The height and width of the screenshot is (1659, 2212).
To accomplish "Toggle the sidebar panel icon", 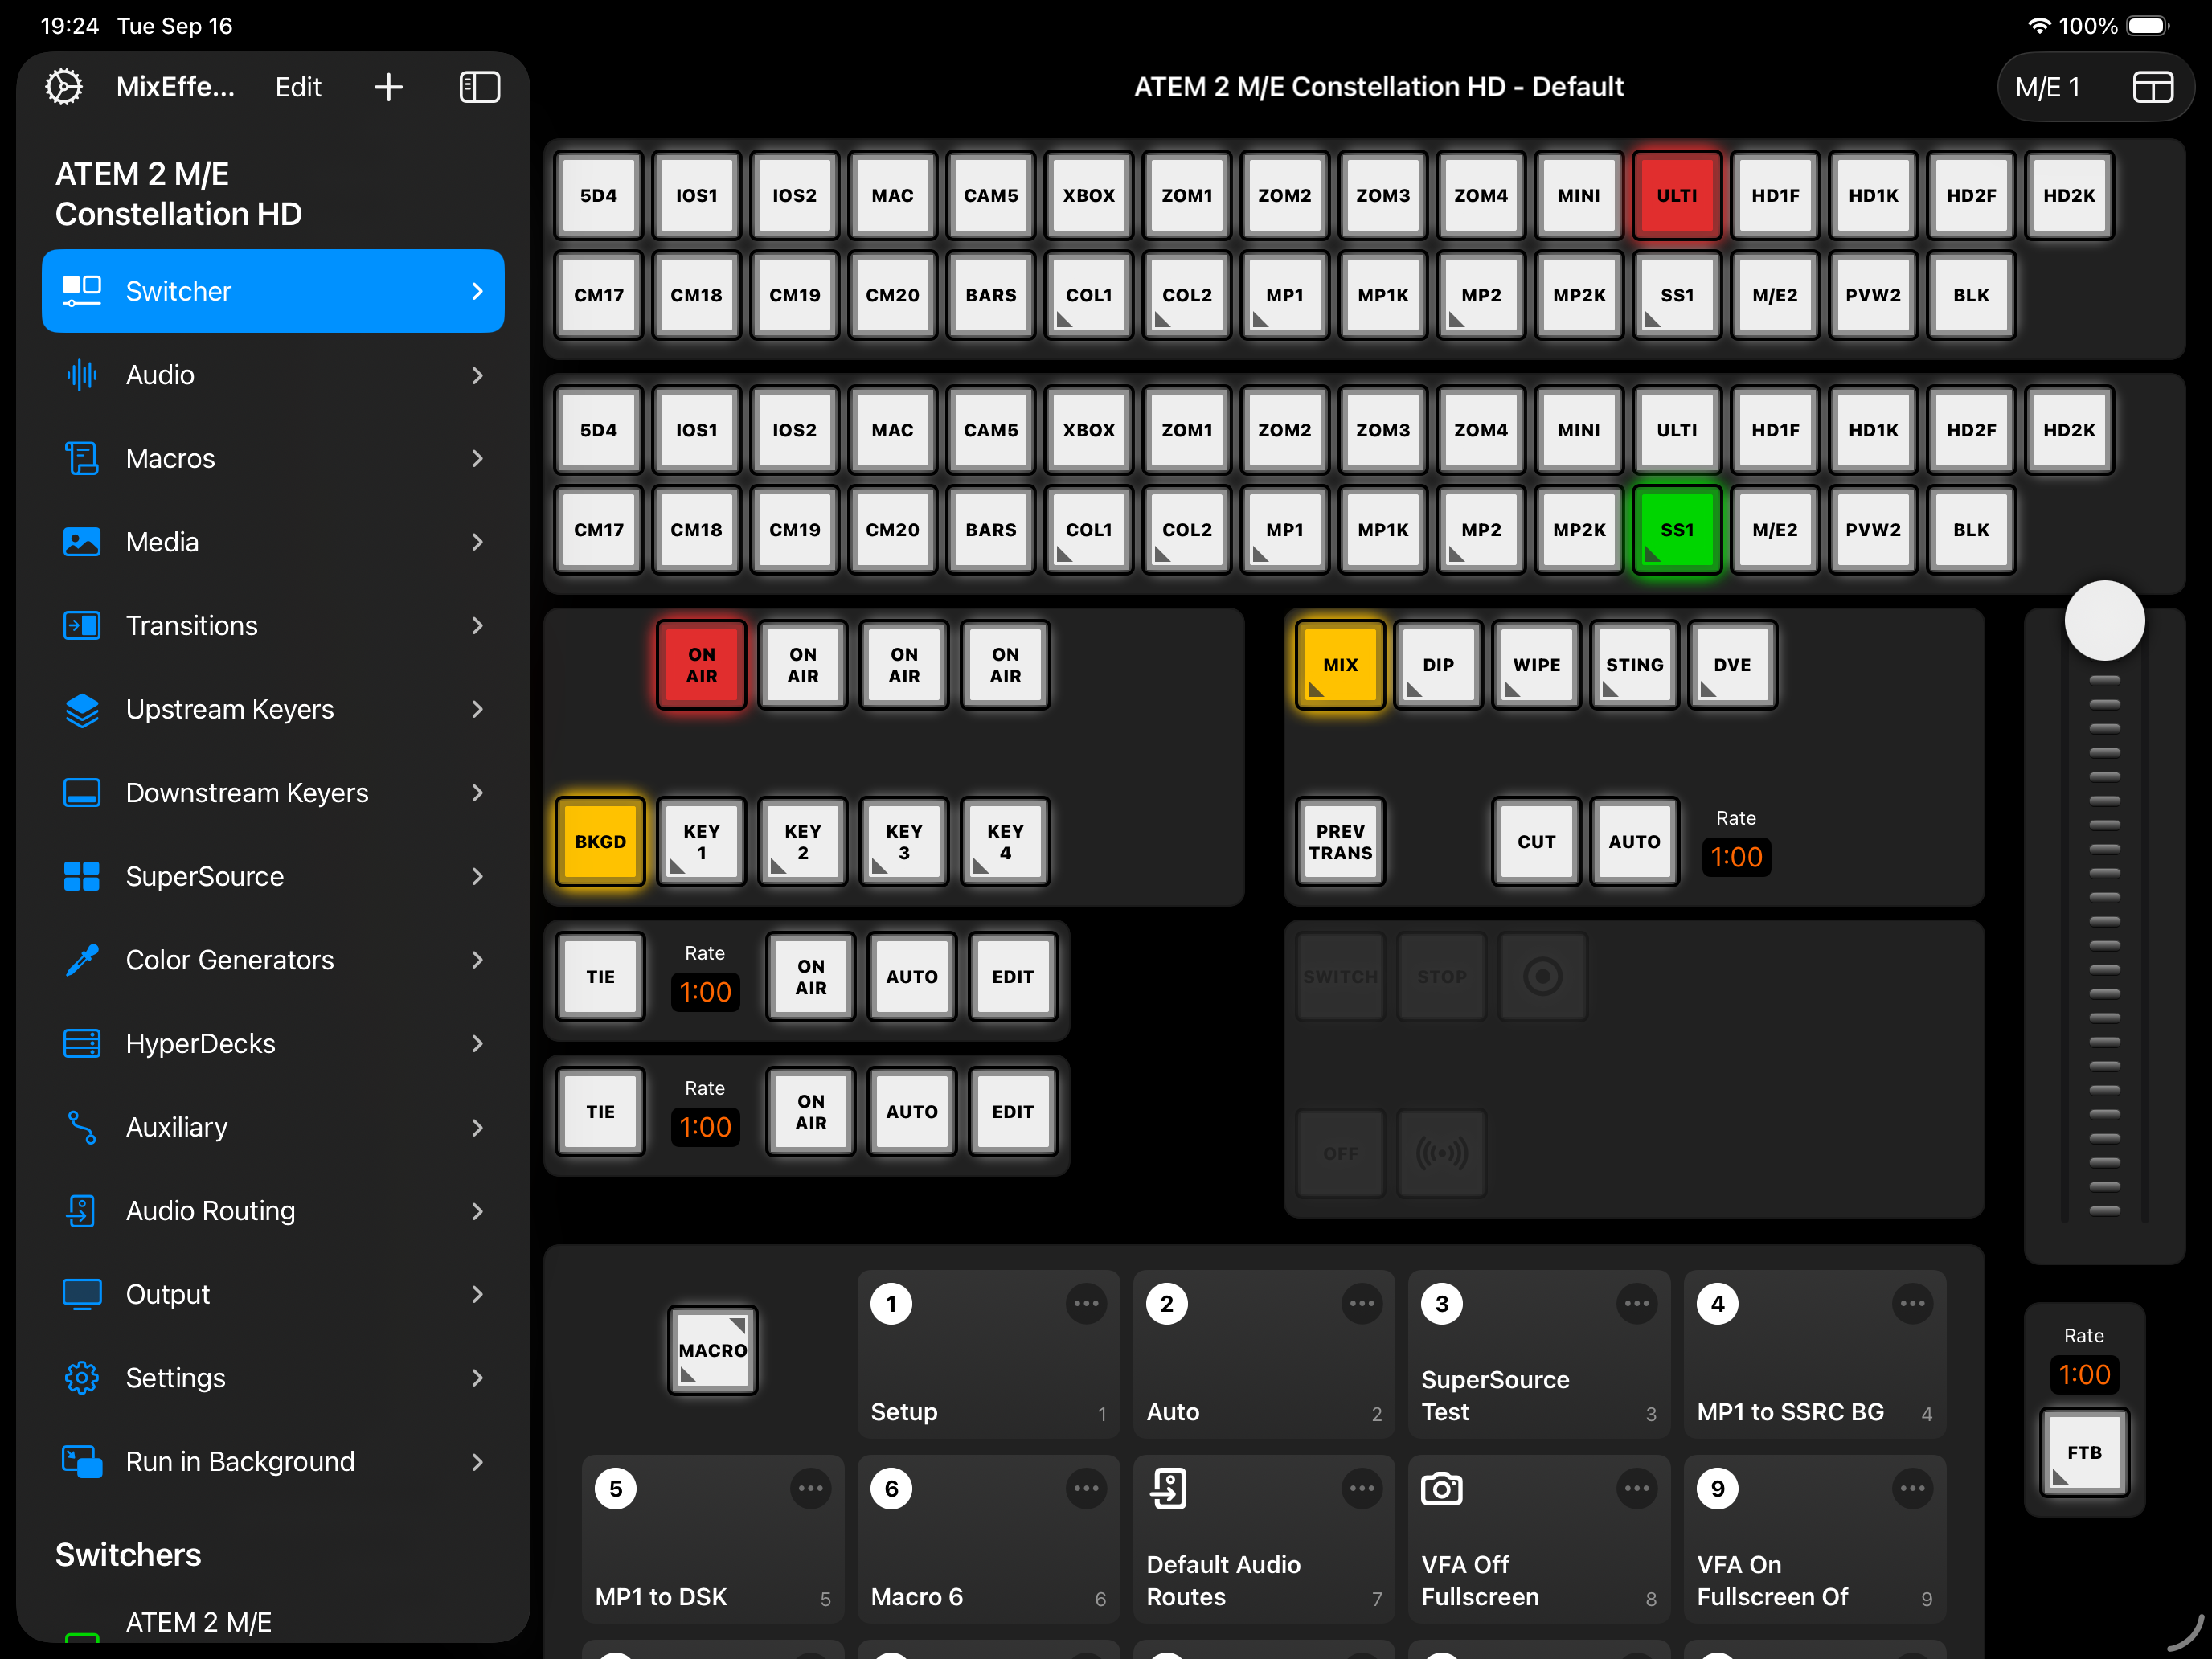I will 479,87.
